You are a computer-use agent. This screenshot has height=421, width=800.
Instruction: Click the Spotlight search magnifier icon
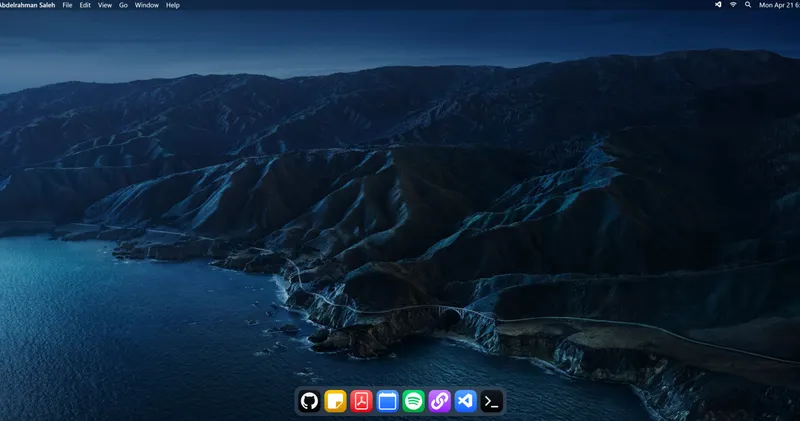pos(748,5)
